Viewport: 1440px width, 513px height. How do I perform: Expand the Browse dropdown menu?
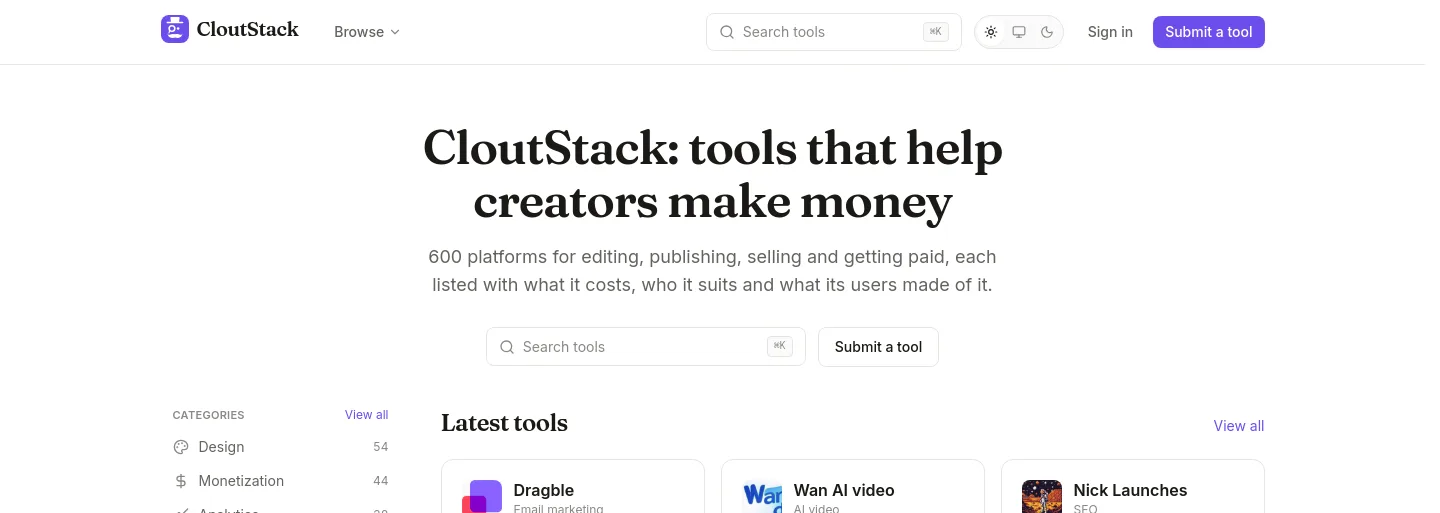tap(367, 32)
